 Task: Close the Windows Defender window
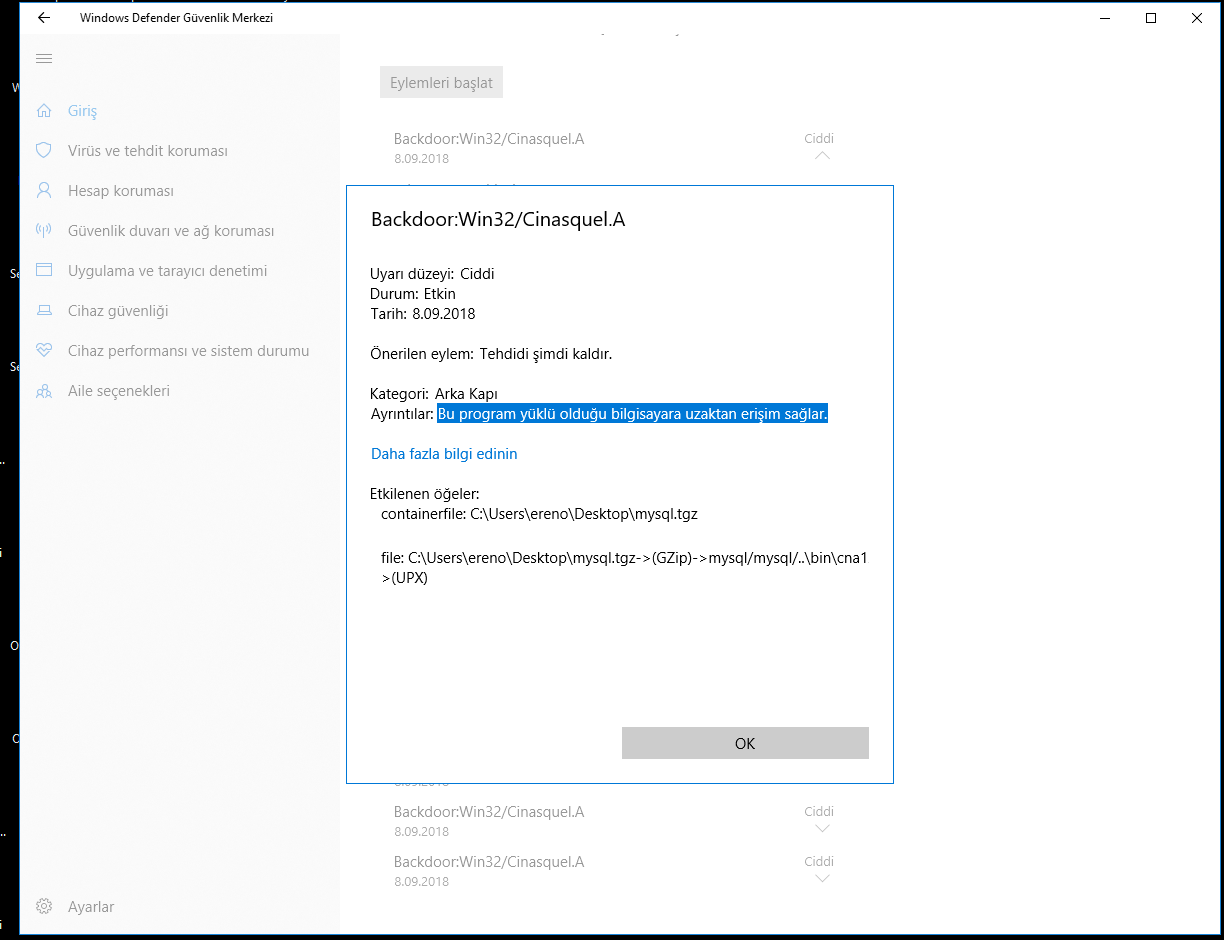click(x=1197, y=18)
